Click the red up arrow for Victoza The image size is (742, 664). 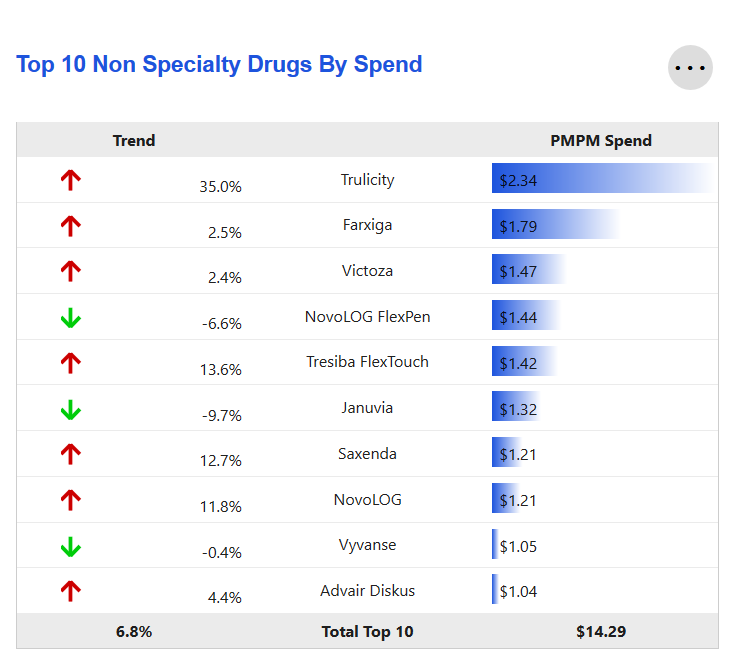70,272
